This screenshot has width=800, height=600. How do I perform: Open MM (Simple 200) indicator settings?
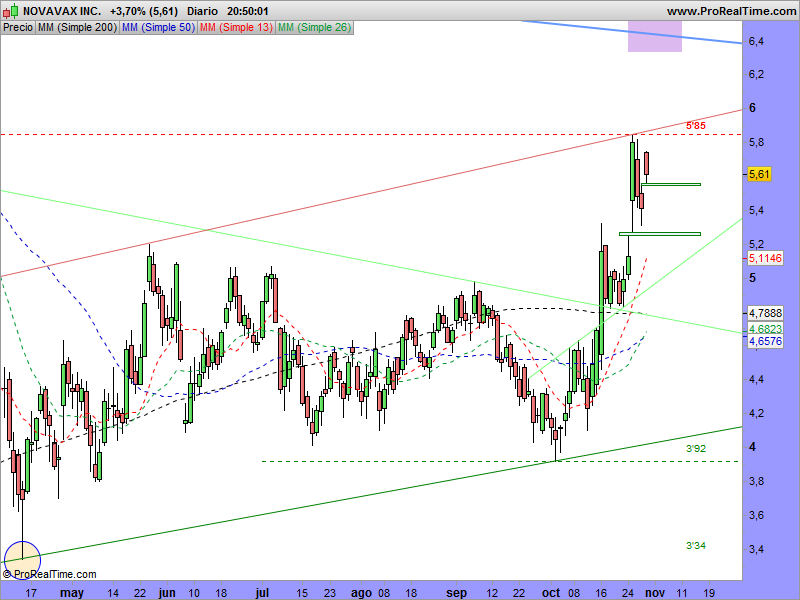click(x=78, y=28)
